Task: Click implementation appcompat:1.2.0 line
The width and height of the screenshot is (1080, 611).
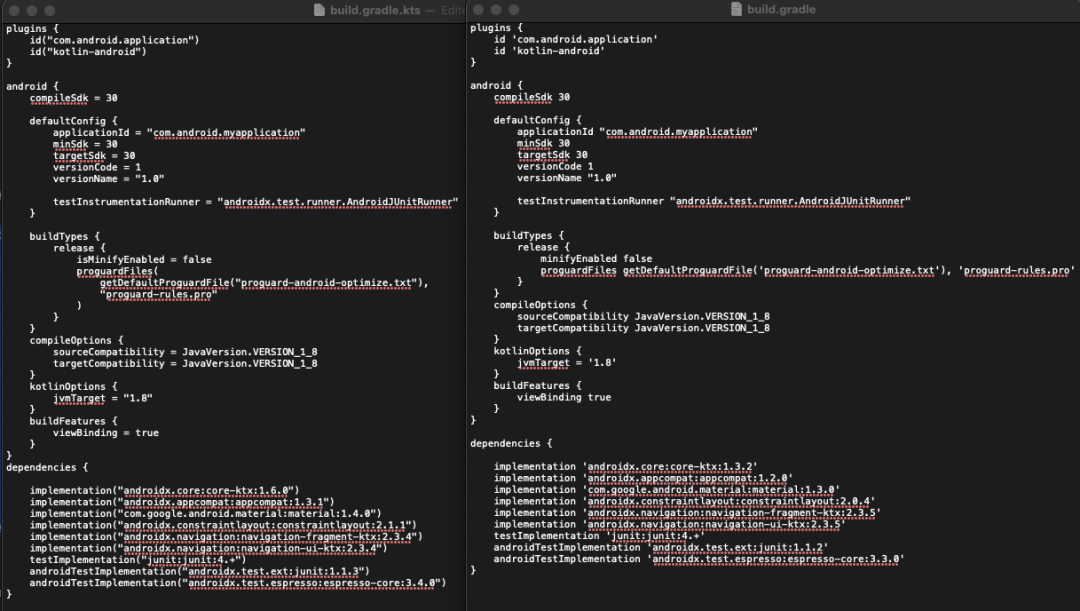Action: coord(643,478)
